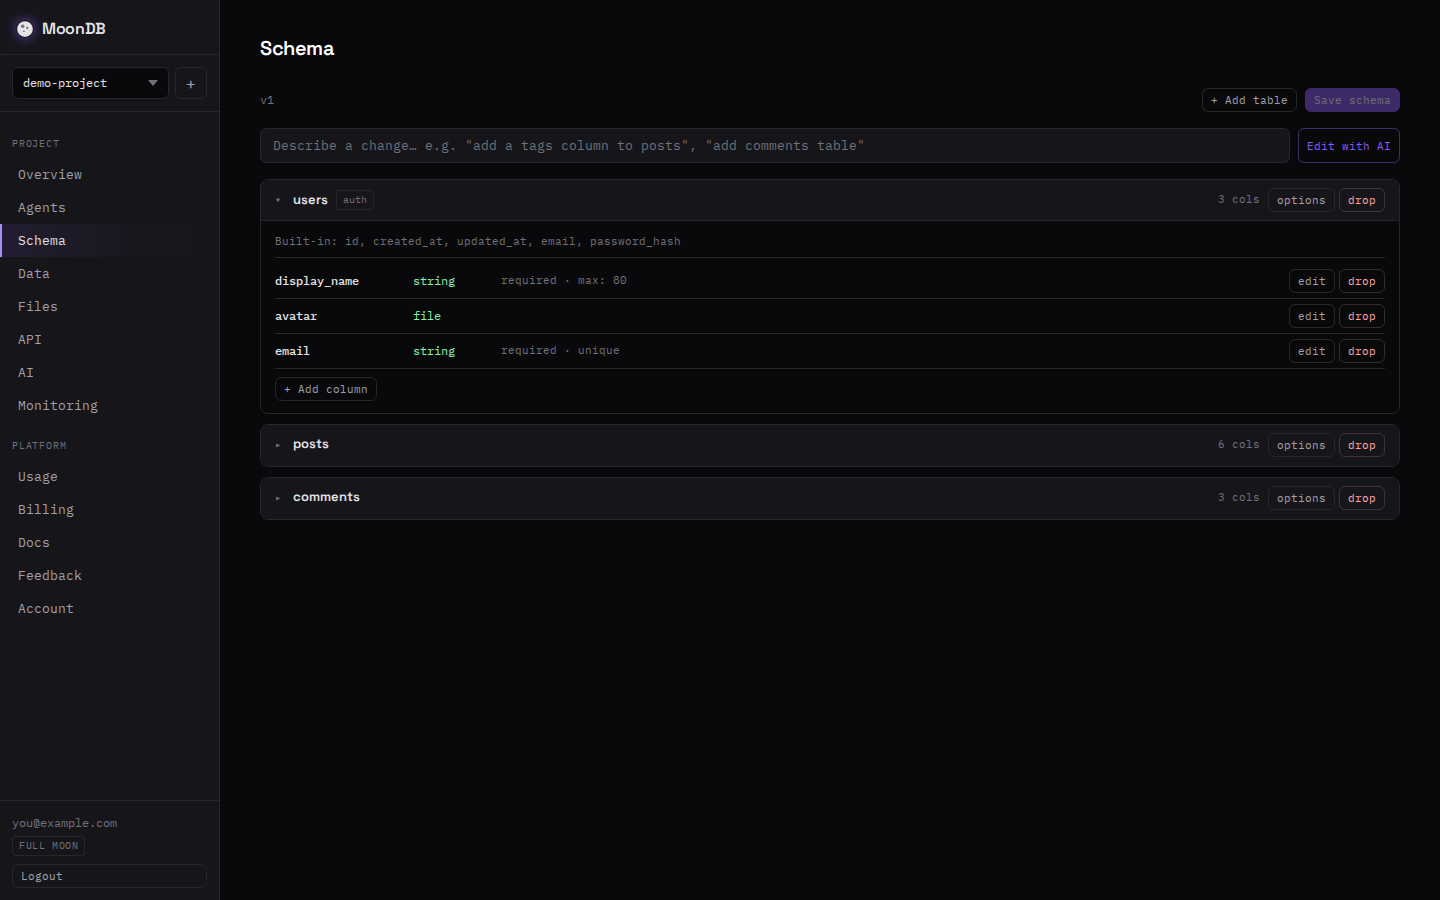Open the Docs link
Screen dimensions: 1440x900
click(x=110, y=543)
